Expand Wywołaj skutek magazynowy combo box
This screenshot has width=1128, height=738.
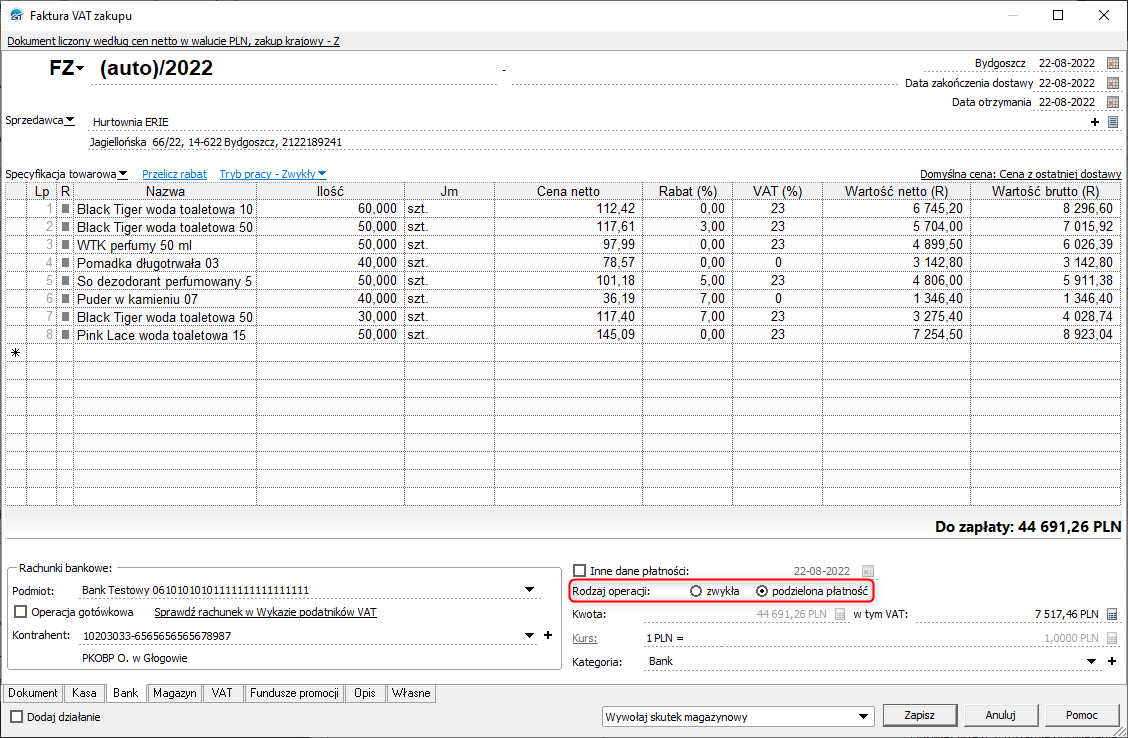(863, 716)
